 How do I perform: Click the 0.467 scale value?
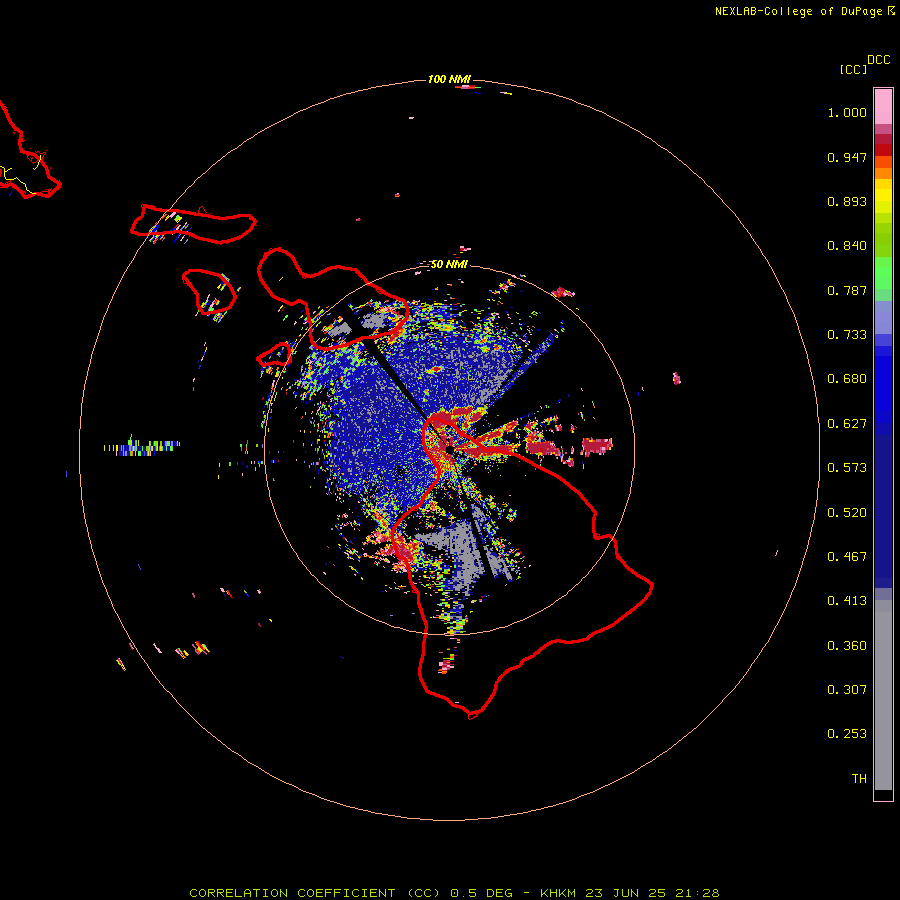click(847, 557)
